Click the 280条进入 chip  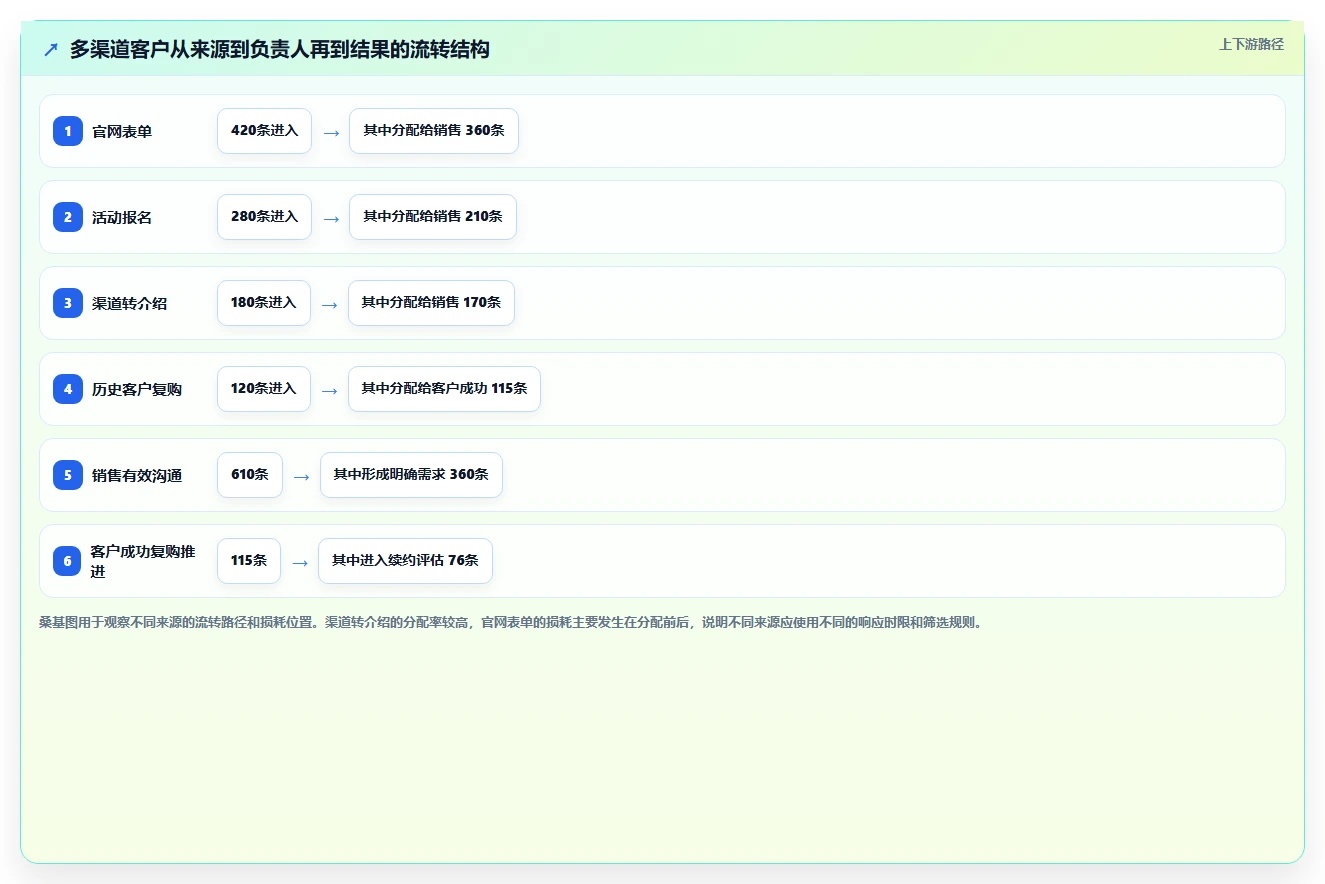(x=264, y=217)
